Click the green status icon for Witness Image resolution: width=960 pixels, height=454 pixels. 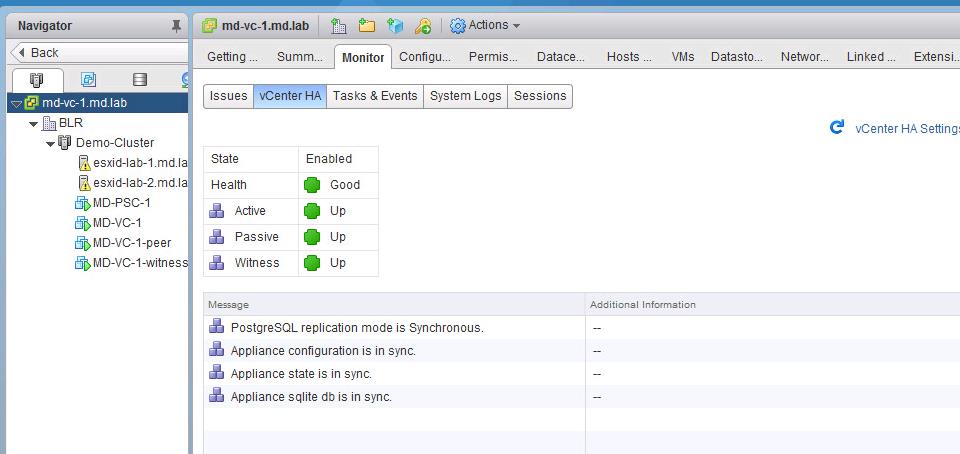point(312,263)
